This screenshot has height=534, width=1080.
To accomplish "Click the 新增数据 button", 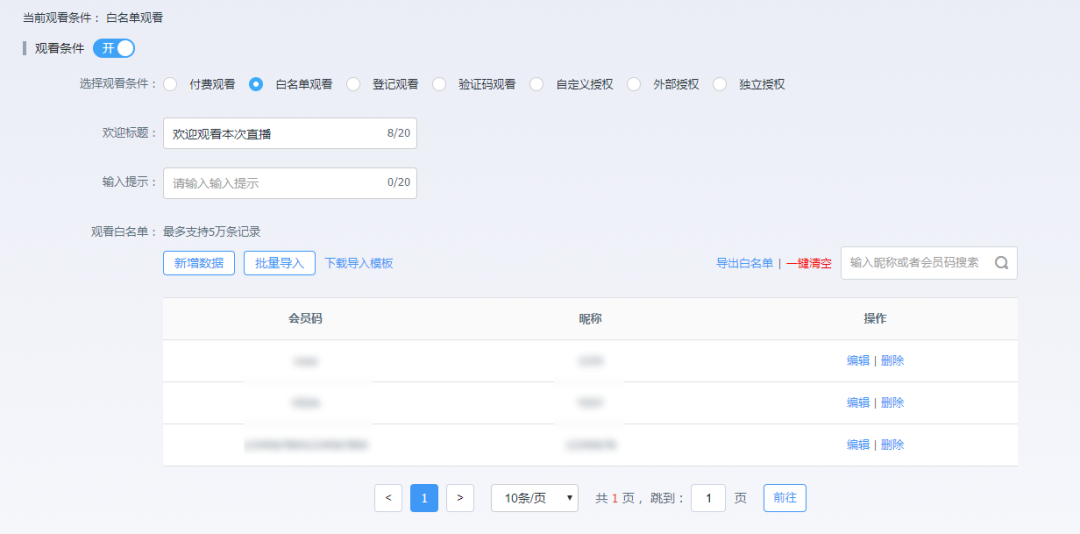I will coord(199,263).
